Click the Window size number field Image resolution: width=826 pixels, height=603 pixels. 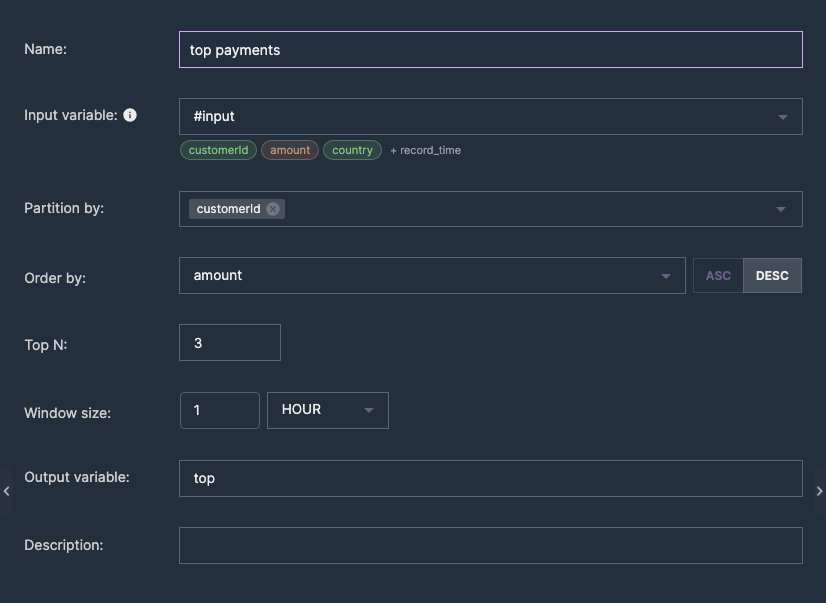220,410
